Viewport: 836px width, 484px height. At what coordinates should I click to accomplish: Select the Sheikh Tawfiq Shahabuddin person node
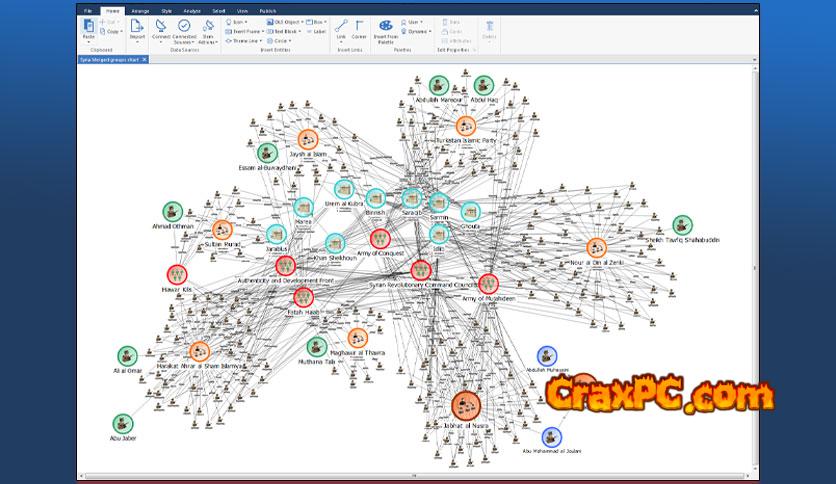click(x=682, y=225)
